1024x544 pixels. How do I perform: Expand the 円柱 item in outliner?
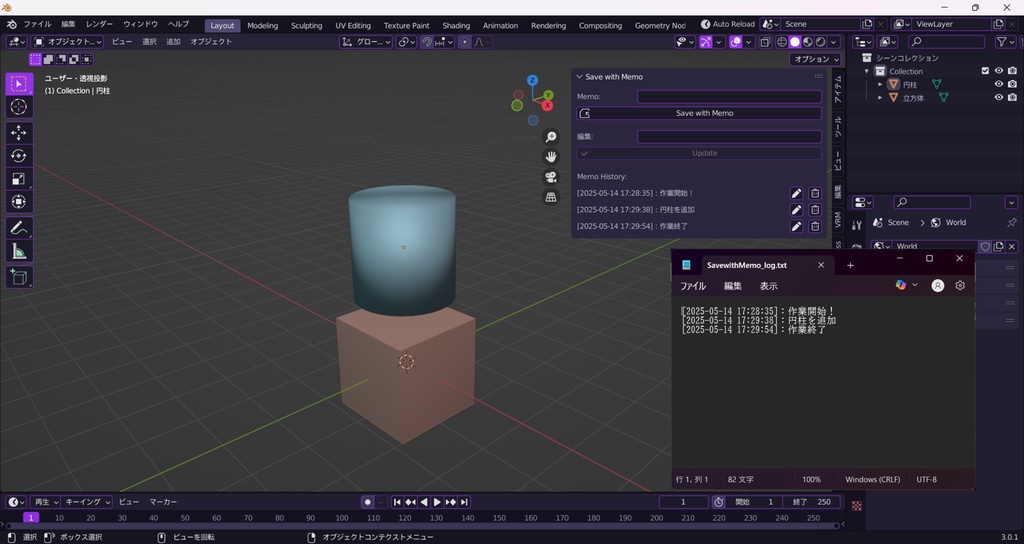[881, 85]
